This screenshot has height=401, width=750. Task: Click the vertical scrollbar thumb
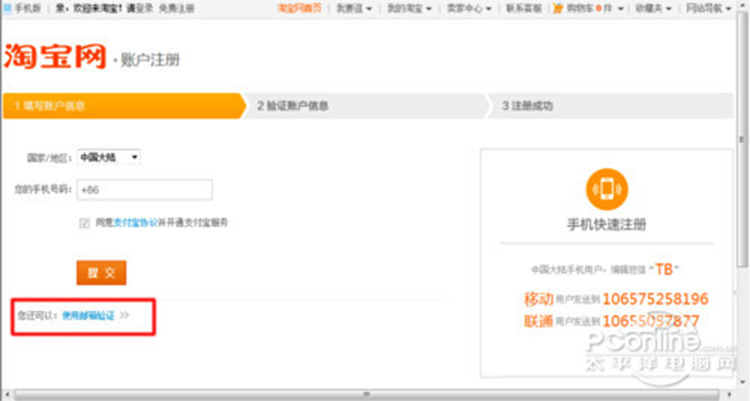pos(742,139)
